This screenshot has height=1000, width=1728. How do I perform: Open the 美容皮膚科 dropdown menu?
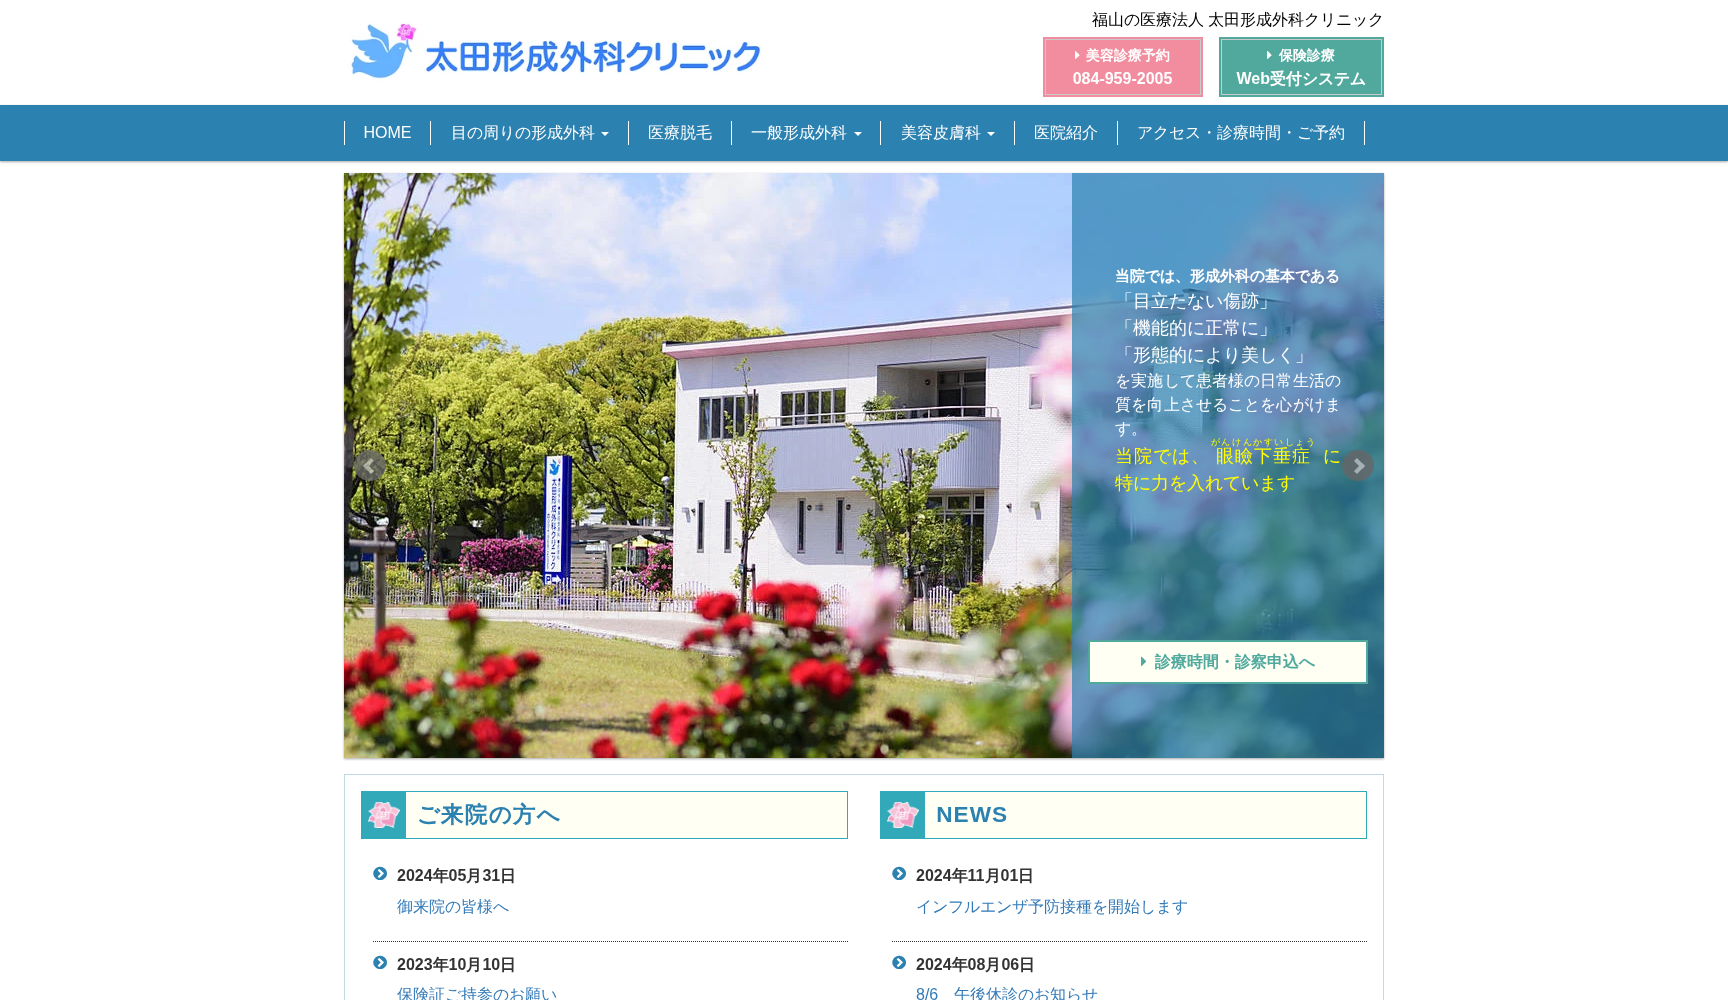[947, 133]
